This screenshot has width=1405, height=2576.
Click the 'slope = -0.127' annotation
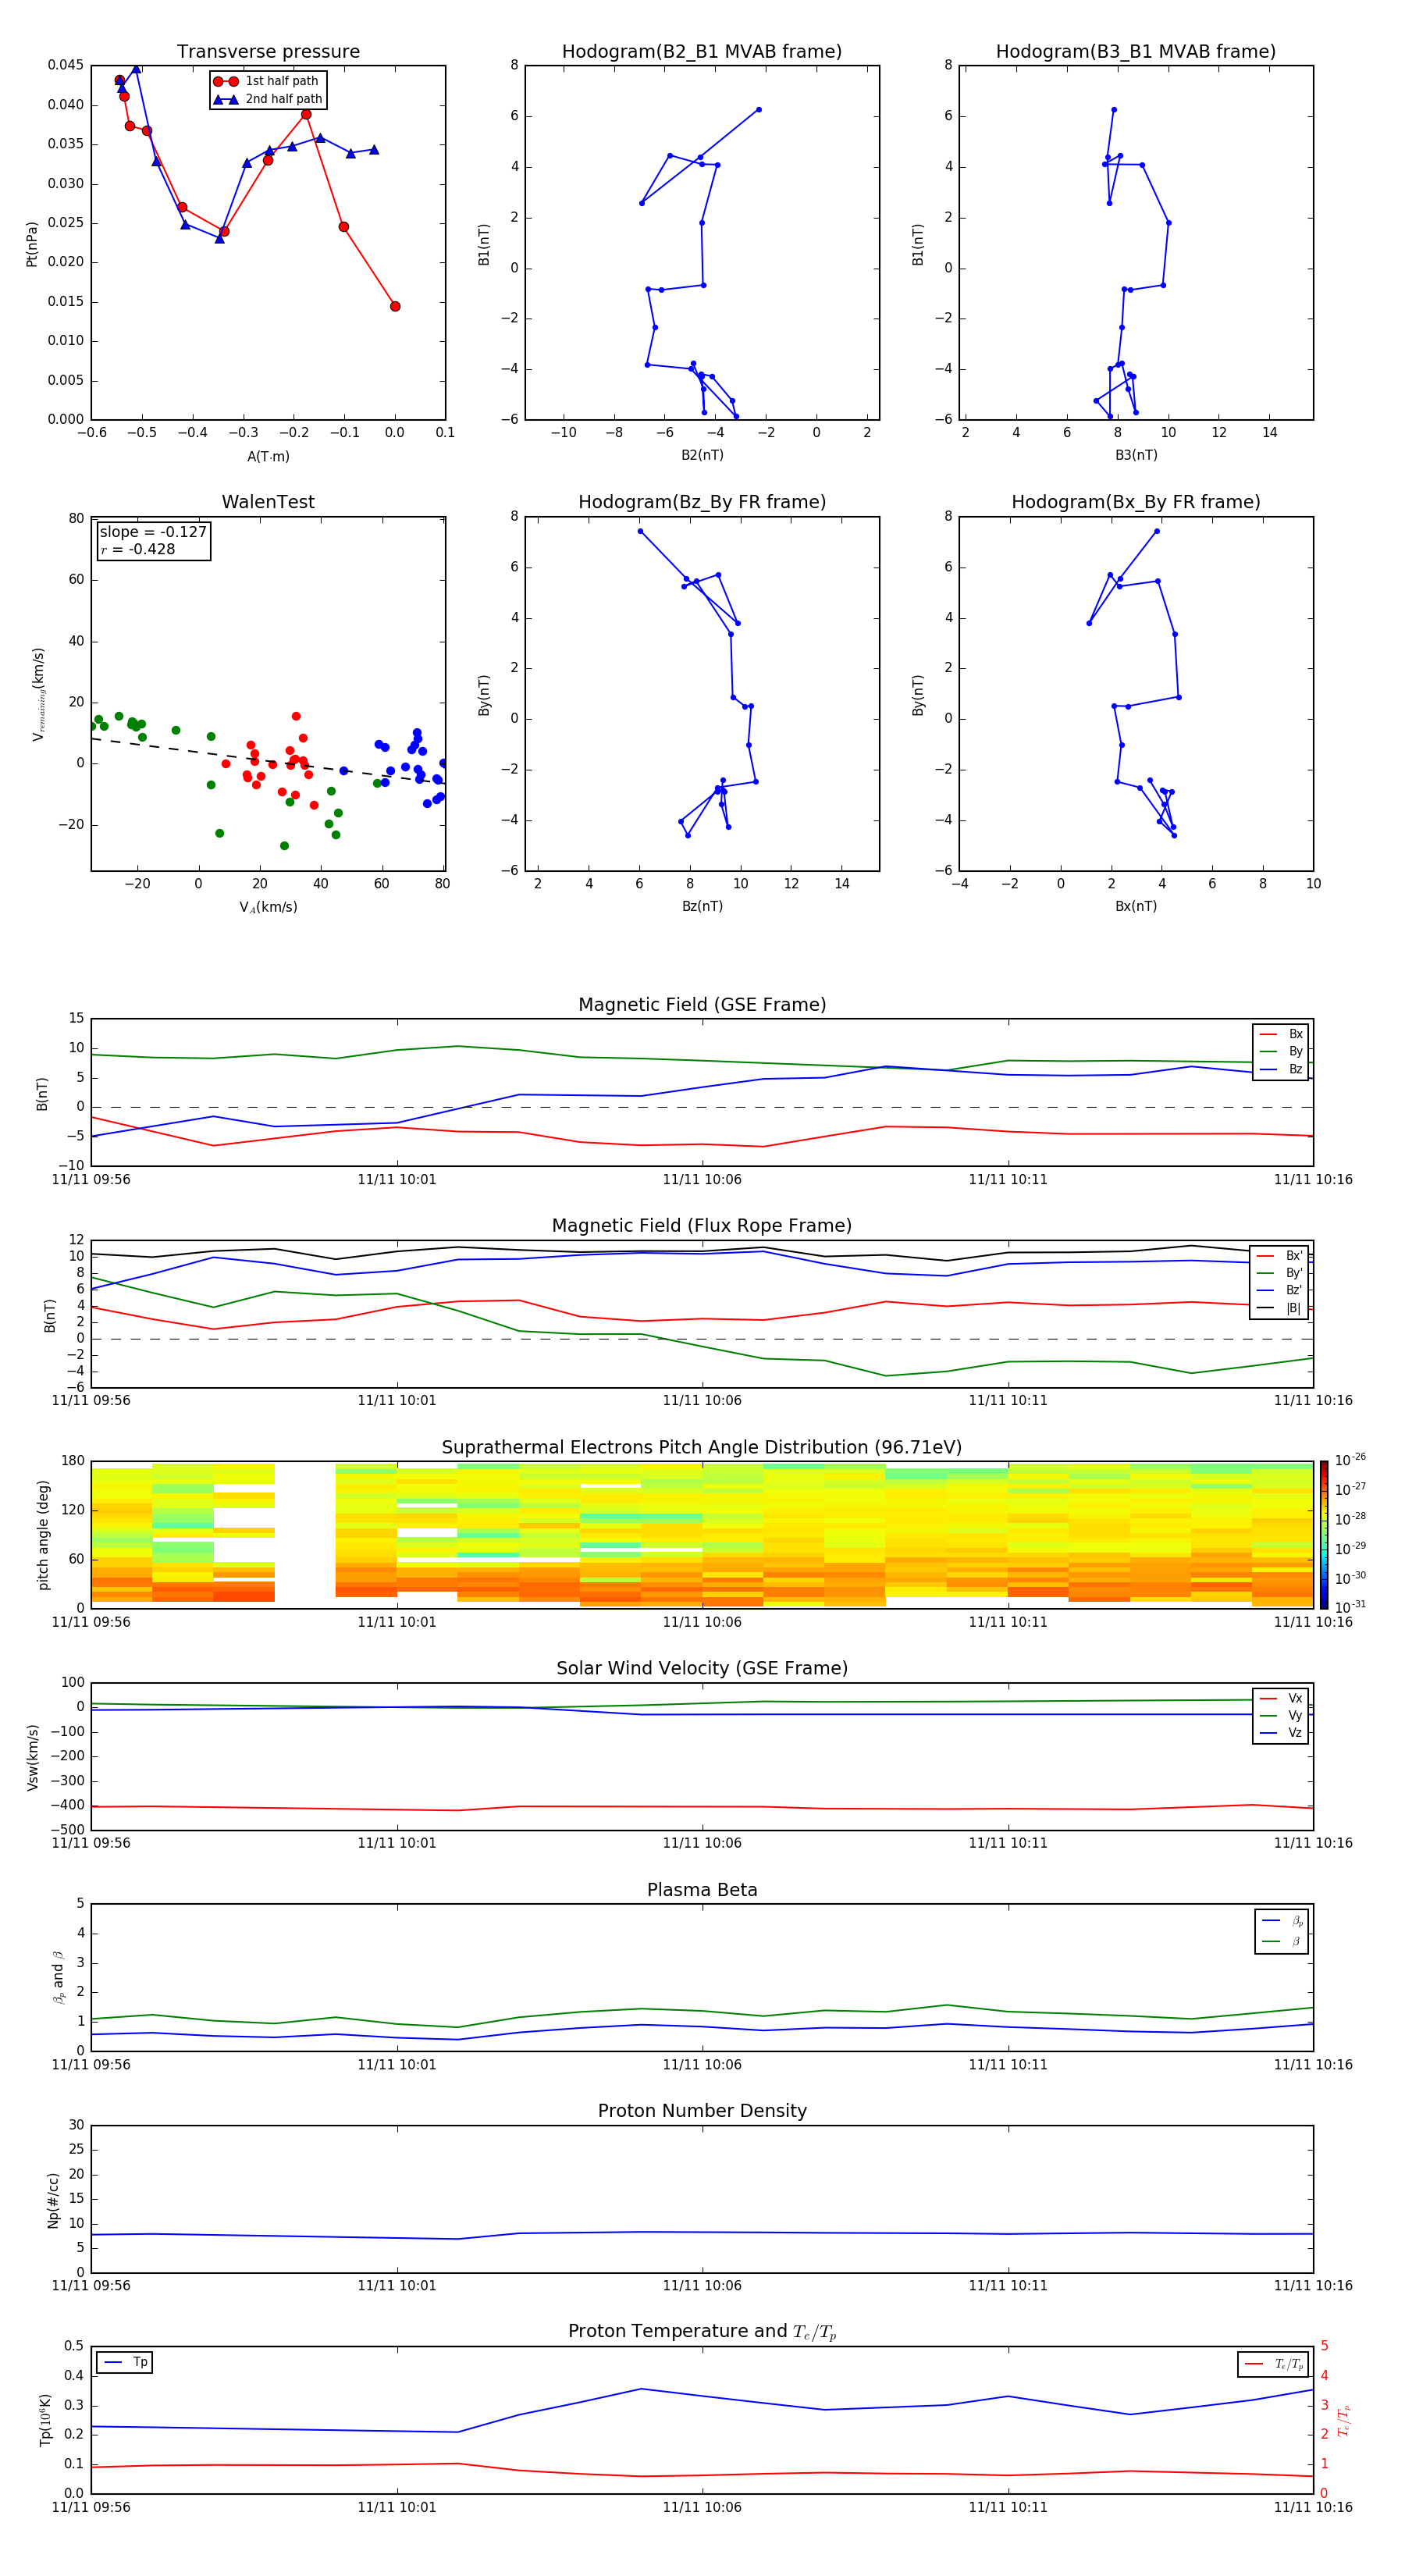(x=153, y=532)
